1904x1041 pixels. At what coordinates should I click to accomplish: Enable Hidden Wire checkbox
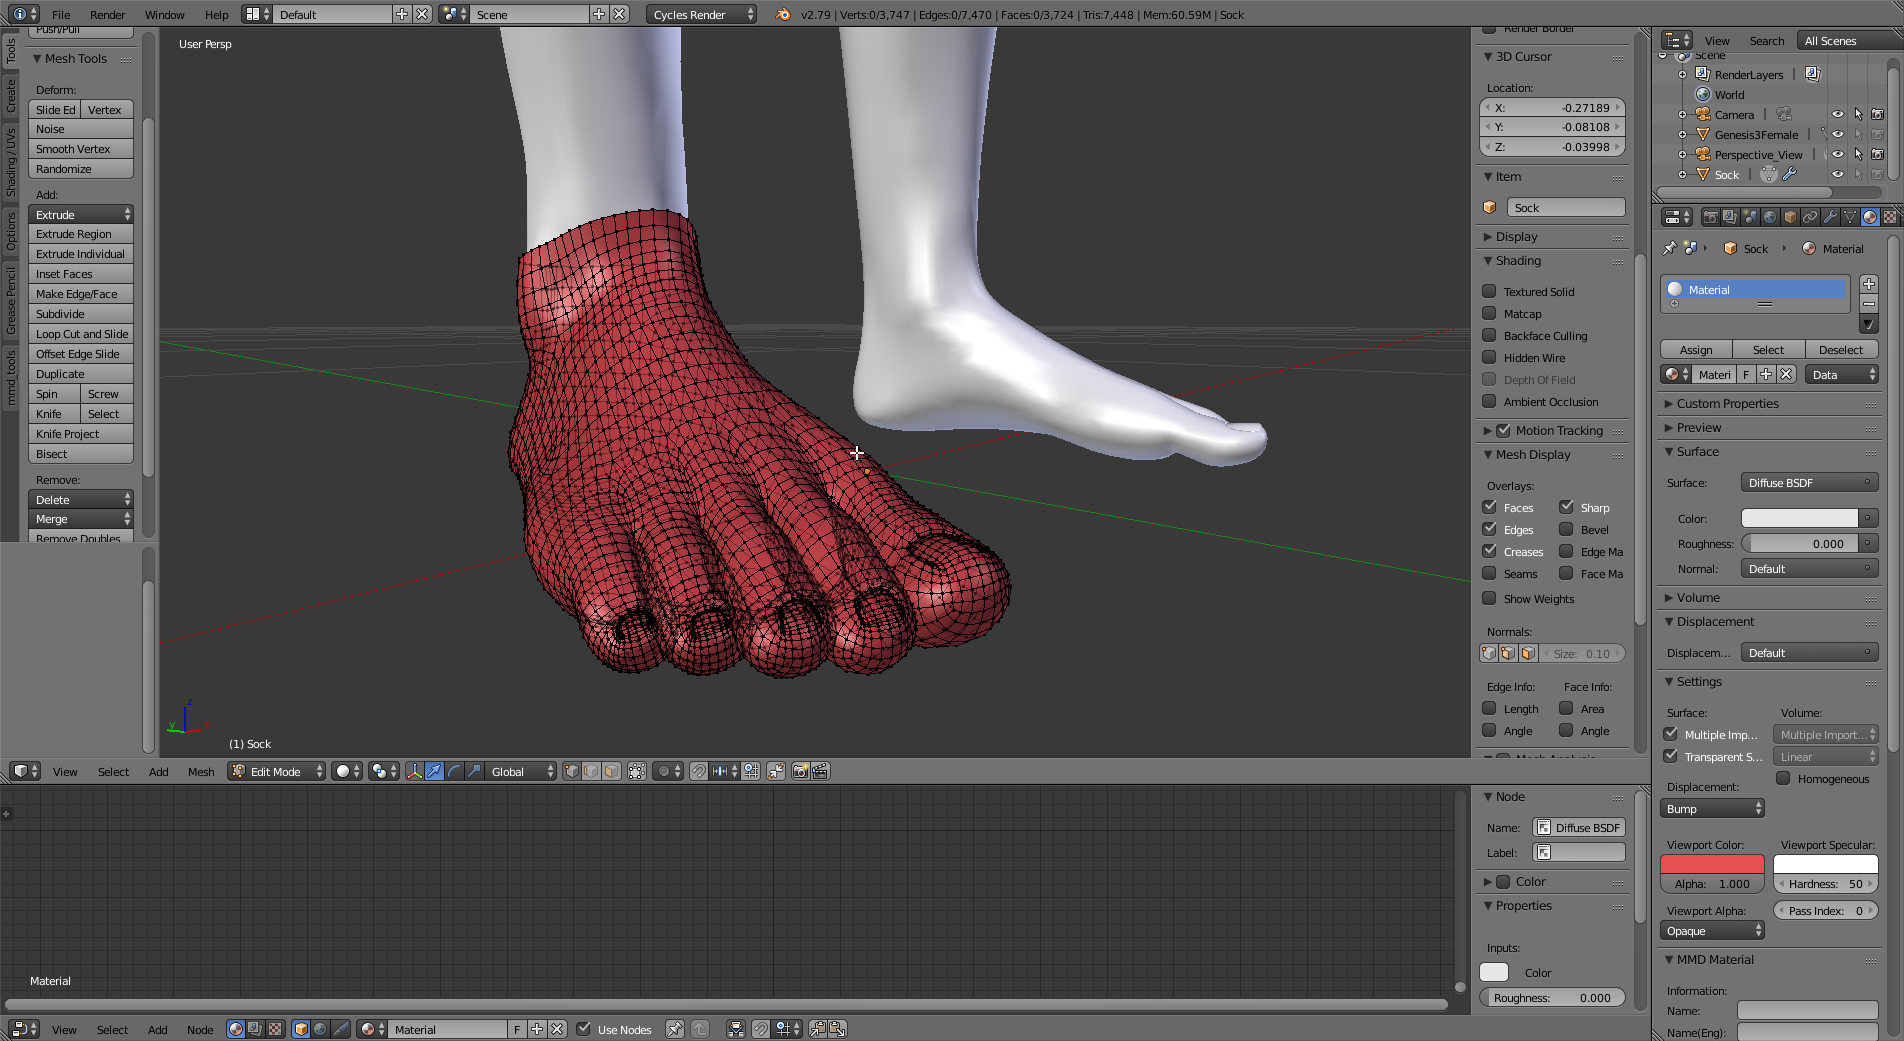[1489, 357]
